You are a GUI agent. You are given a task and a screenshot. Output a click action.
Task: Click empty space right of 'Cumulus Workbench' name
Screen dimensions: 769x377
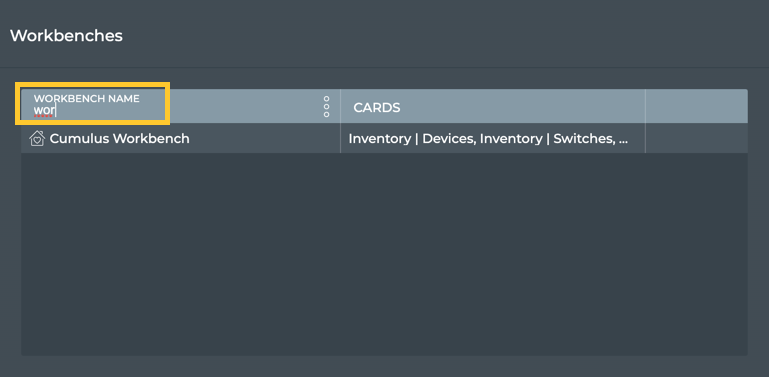point(265,138)
